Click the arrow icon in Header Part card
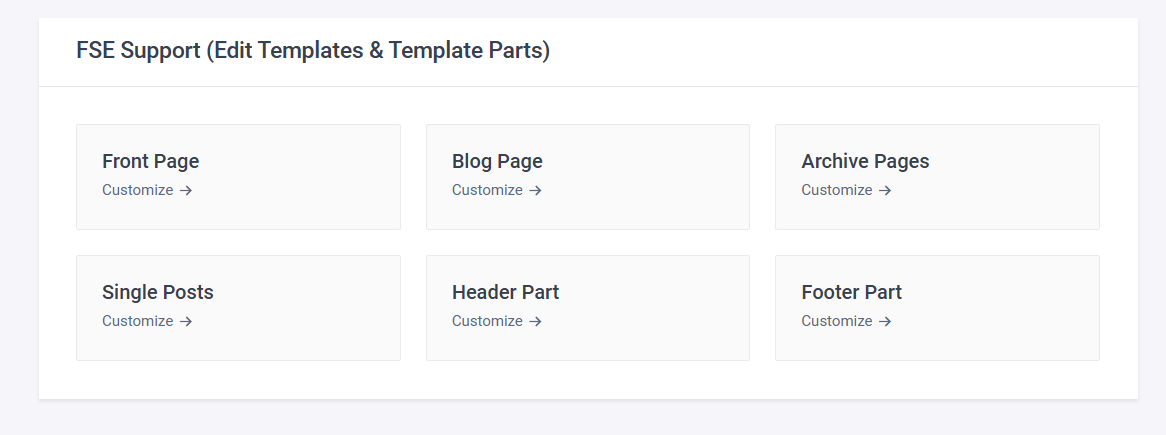The height and width of the screenshot is (435, 1166). coord(535,321)
